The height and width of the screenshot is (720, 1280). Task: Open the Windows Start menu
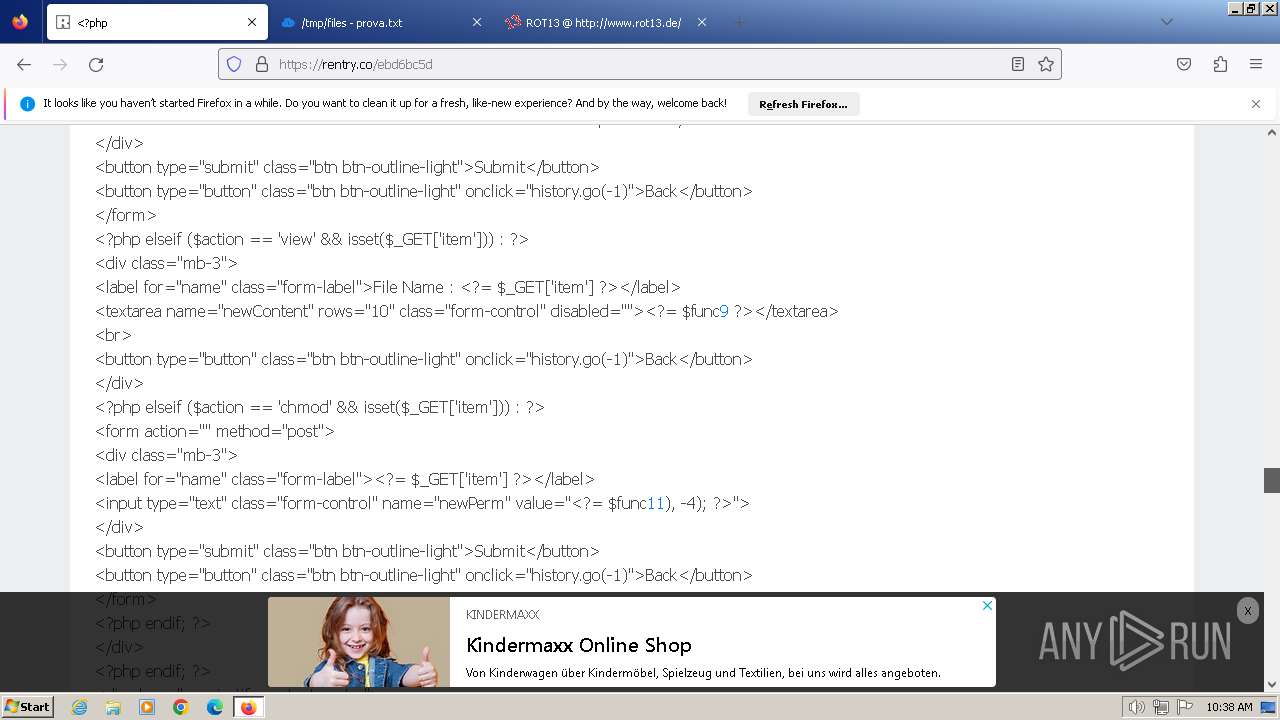pos(28,707)
